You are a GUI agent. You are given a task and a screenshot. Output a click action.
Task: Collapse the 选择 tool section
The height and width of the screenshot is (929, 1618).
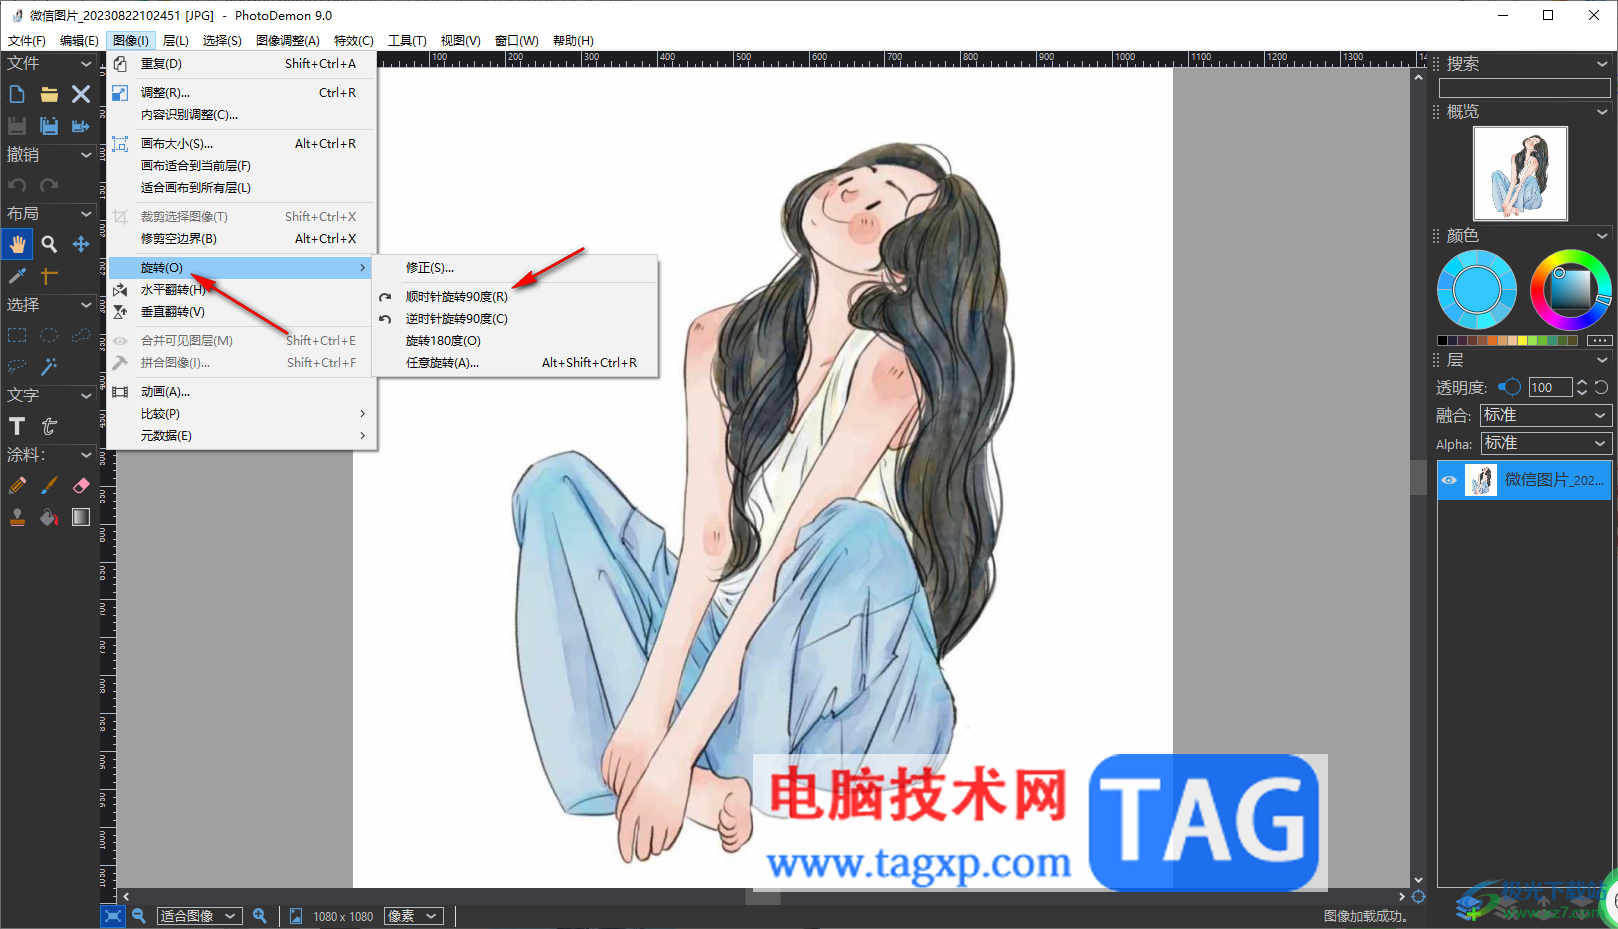(x=86, y=305)
